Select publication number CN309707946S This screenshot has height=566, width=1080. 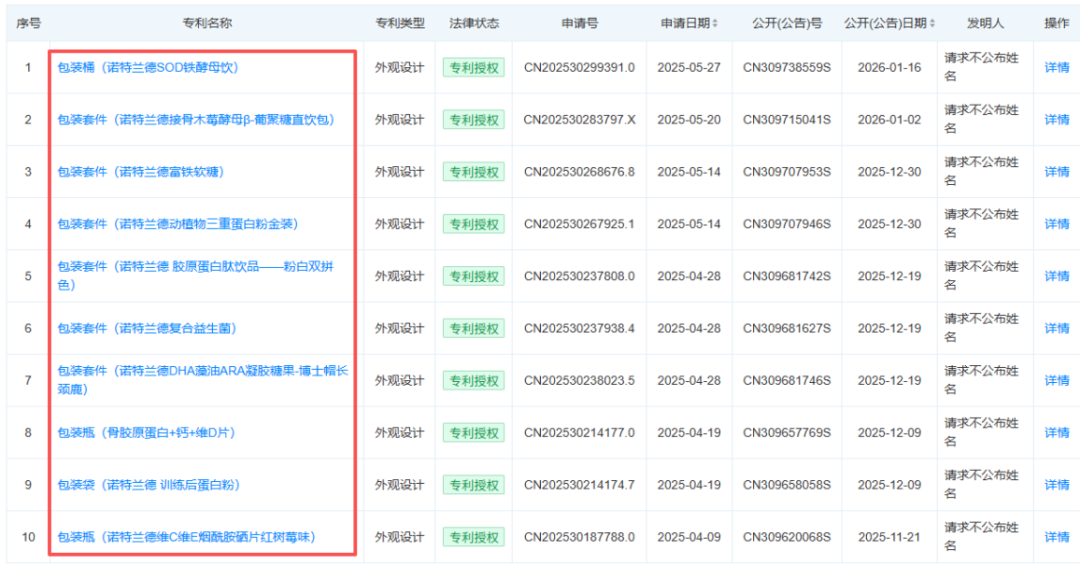pos(787,224)
